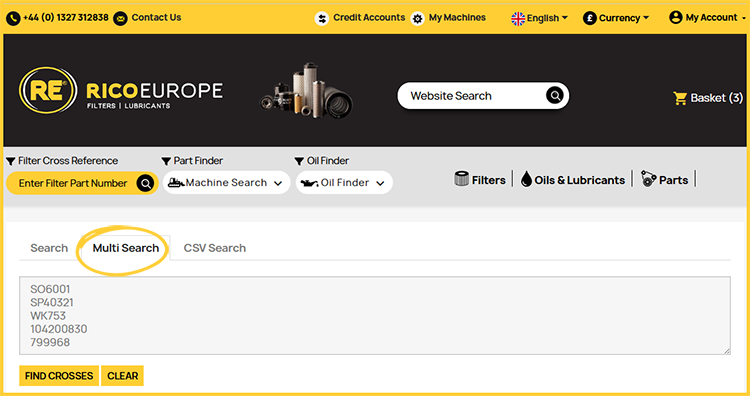Call the +44 (0) 1327 312838 number link
This screenshot has height=396, width=750.
pos(66,18)
